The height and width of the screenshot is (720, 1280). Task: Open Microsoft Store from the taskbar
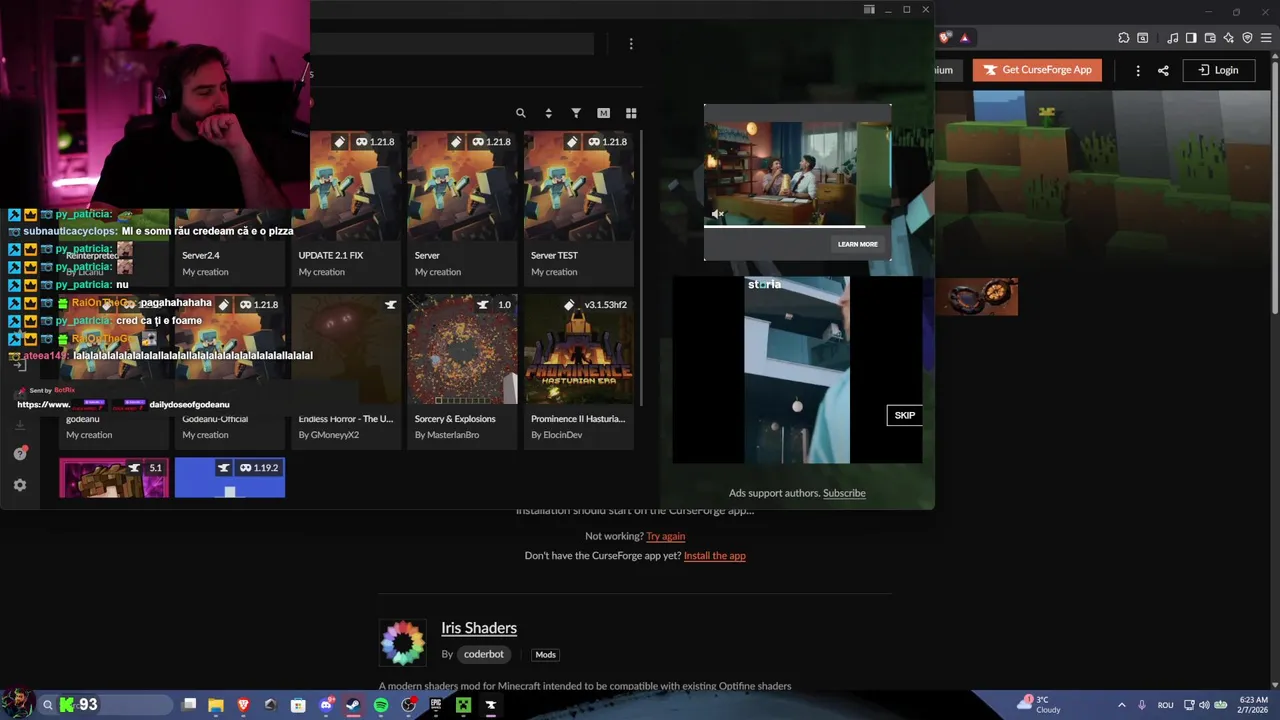298,705
